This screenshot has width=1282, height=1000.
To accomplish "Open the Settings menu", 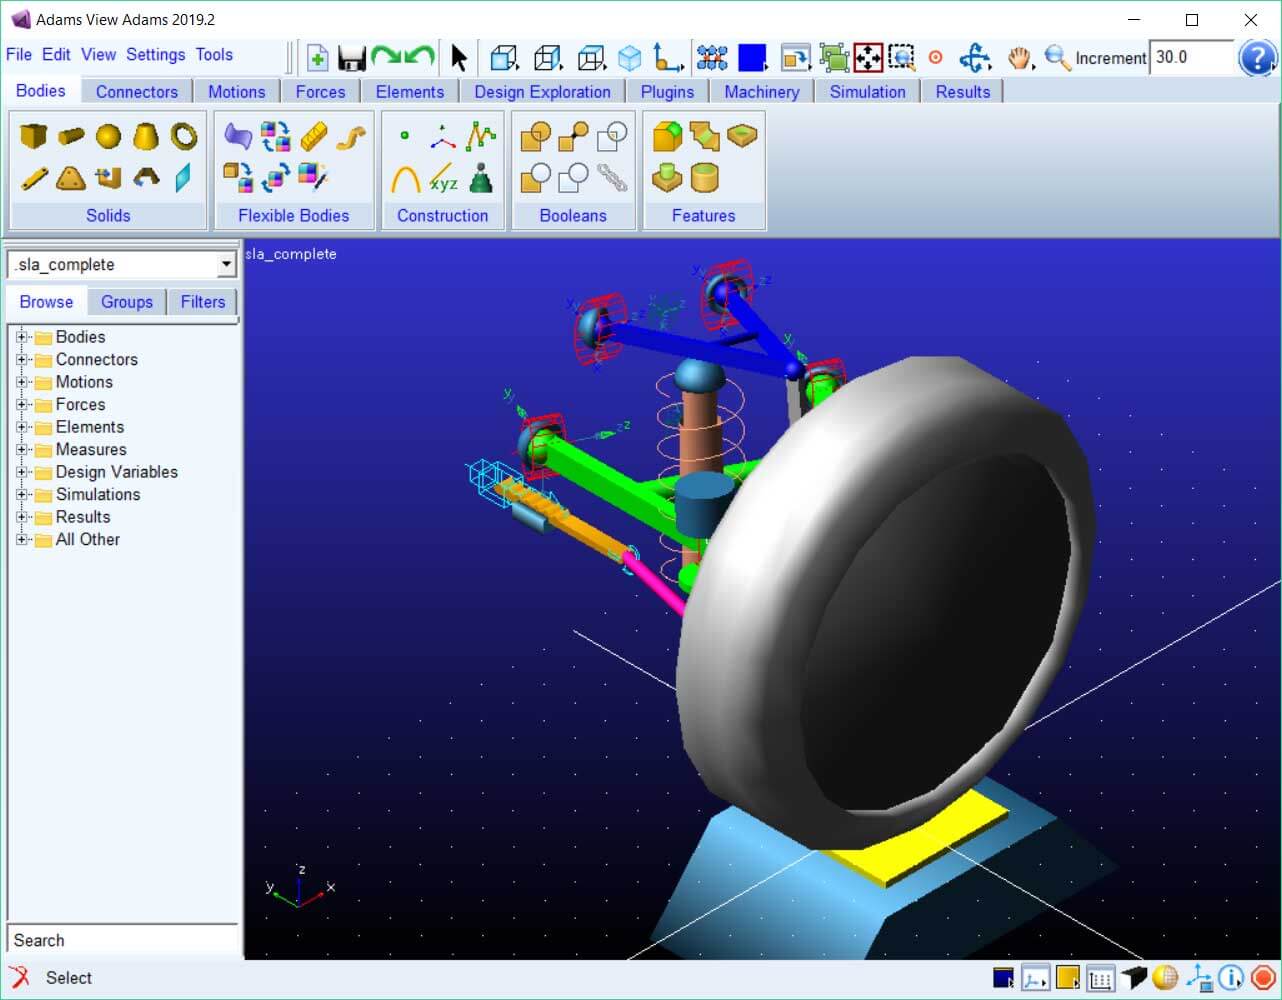I will (x=155, y=55).
